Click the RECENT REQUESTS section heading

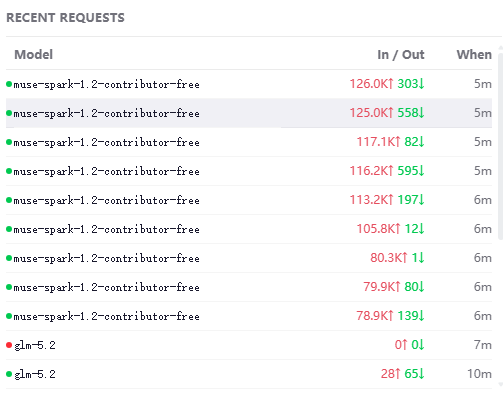pos(65,18)
